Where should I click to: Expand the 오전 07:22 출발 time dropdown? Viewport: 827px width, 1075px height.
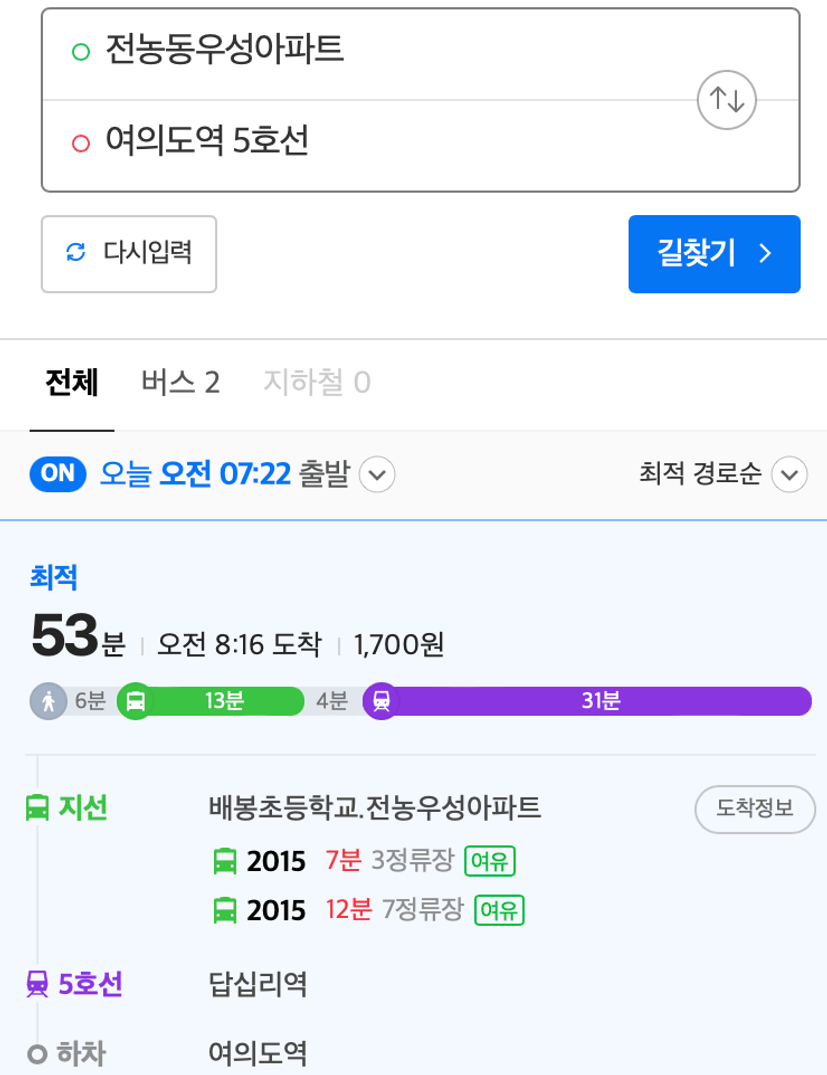(377, 474)
